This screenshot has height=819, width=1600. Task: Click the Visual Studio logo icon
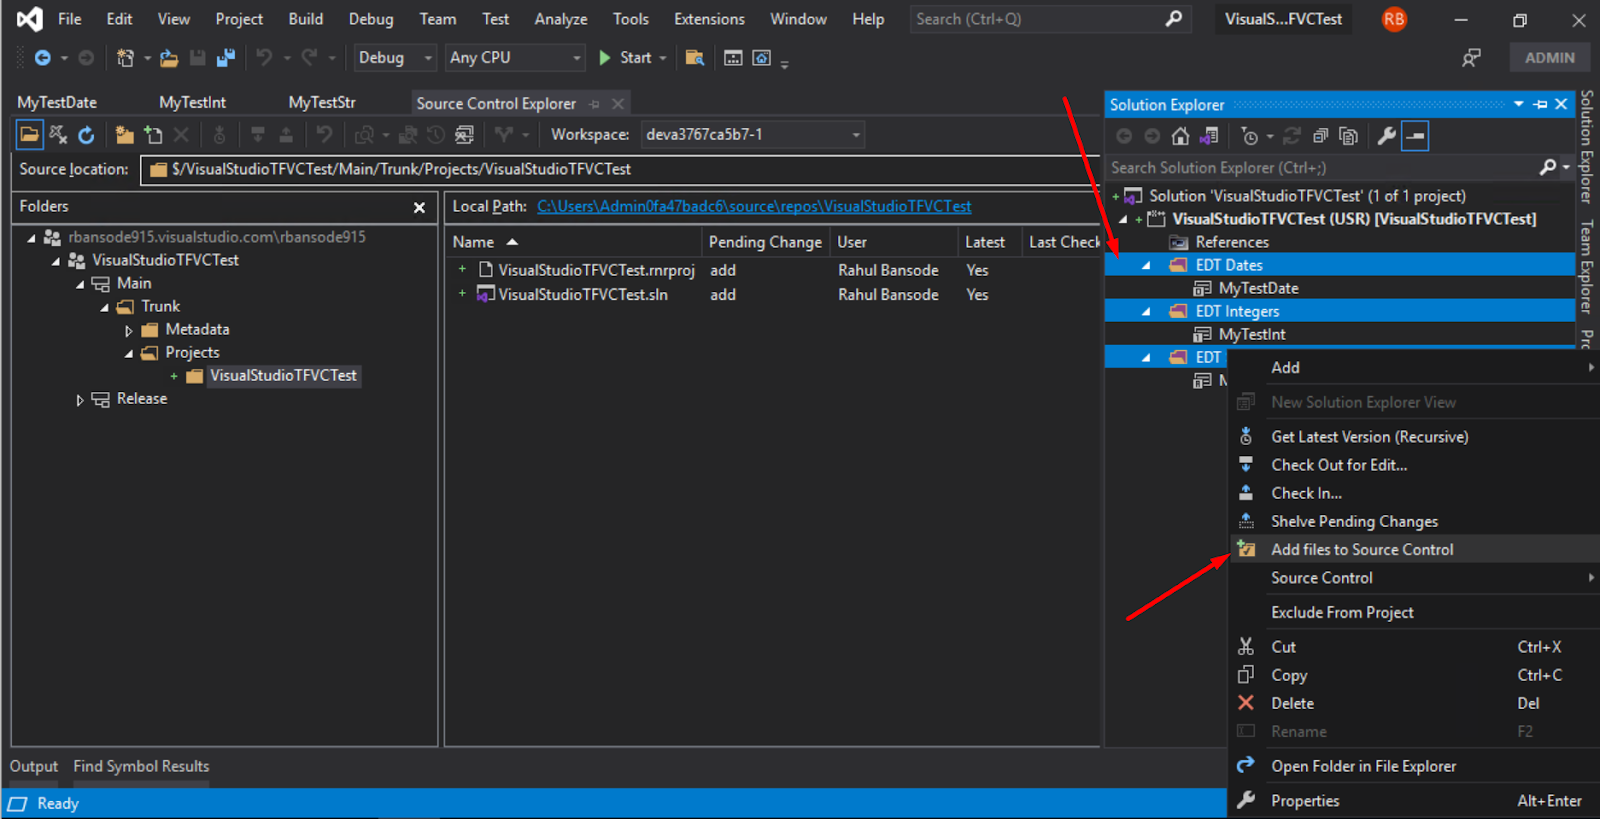30,19
